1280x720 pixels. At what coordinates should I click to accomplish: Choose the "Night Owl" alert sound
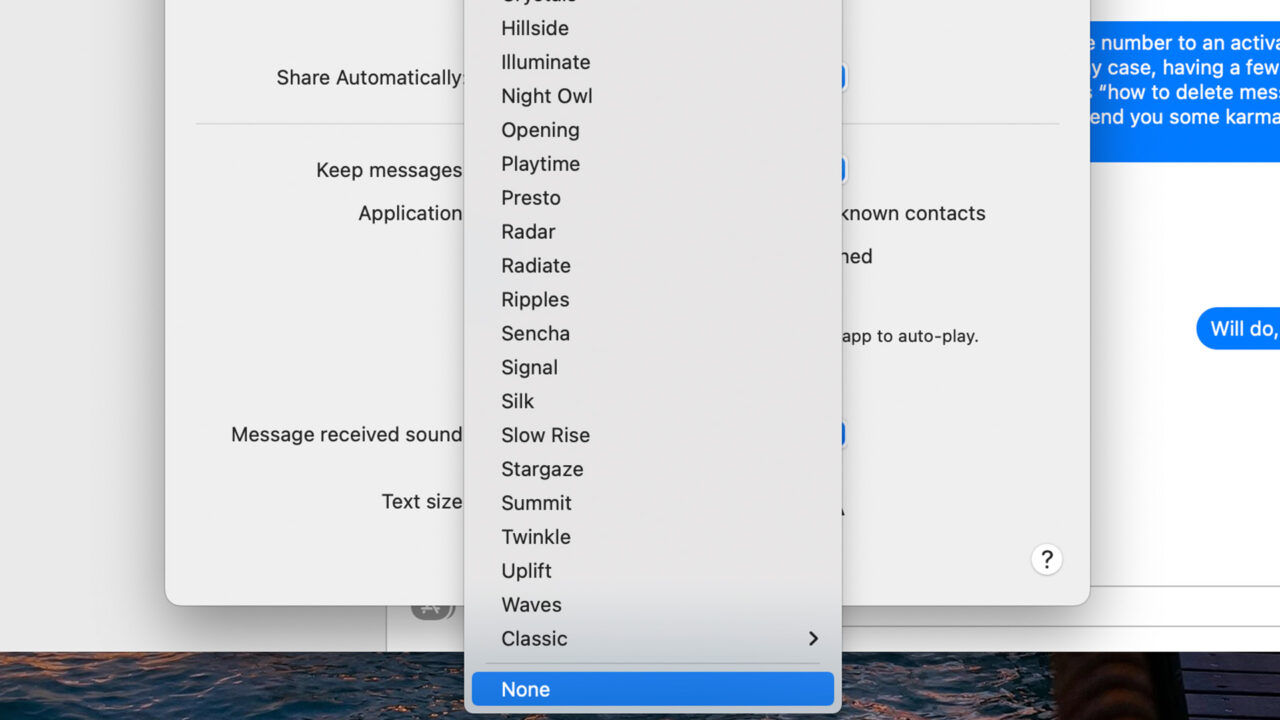pyautogui.click(x=547, y=96)
